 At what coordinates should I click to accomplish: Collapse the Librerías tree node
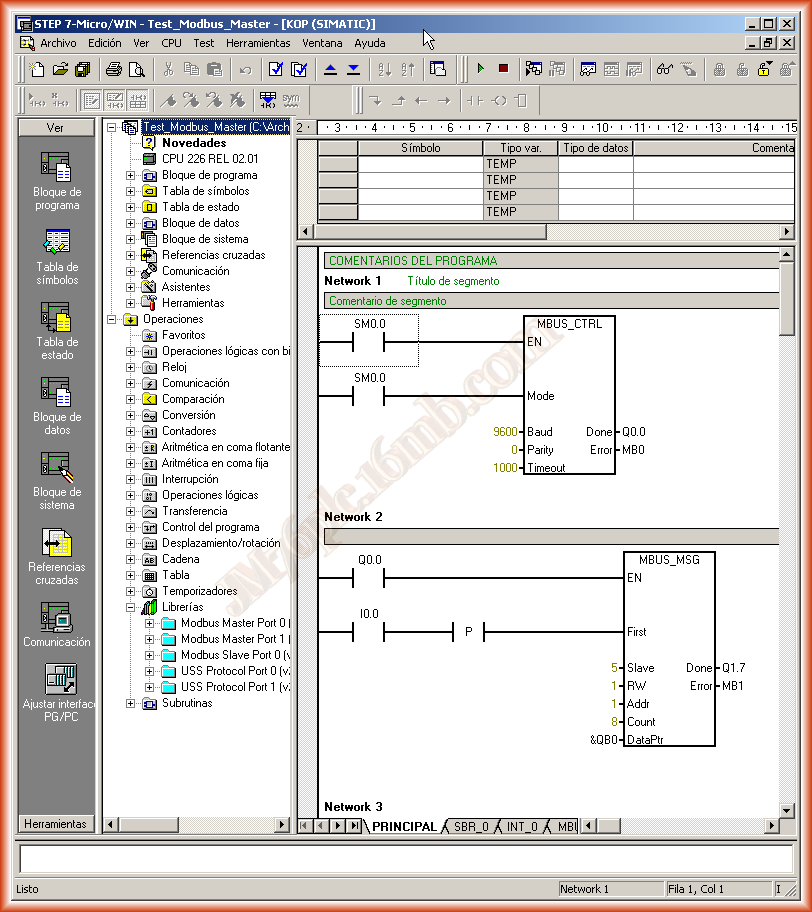[131, 607]
